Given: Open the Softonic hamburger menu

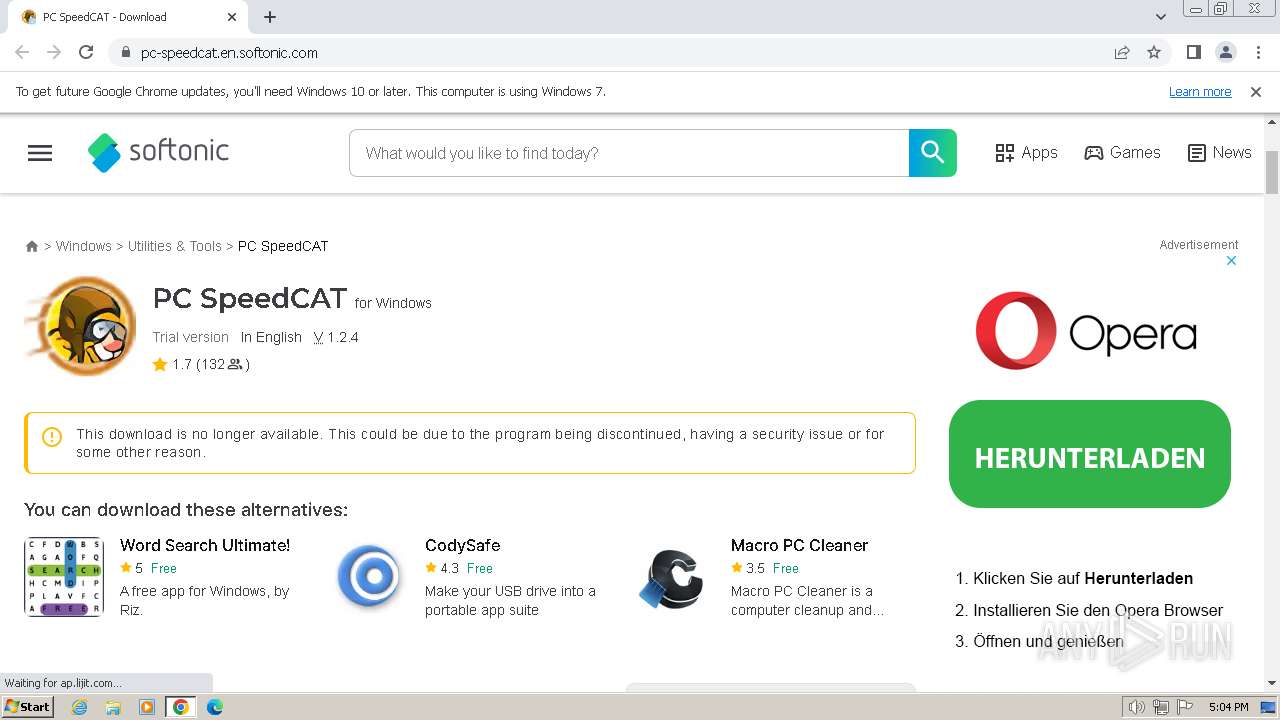Looking at the screenshot, I should pyautogui.click(x=40, y=153).
